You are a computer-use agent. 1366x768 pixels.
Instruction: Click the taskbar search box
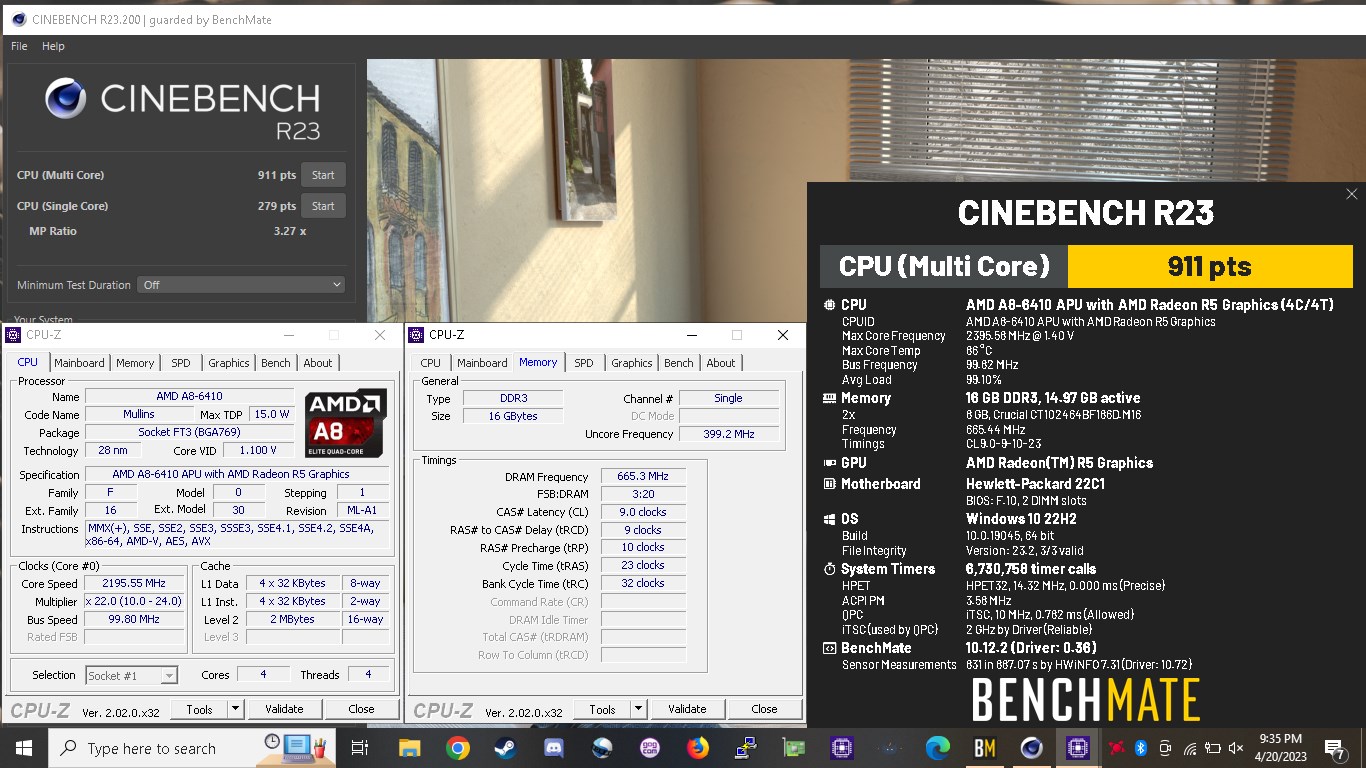190,748
